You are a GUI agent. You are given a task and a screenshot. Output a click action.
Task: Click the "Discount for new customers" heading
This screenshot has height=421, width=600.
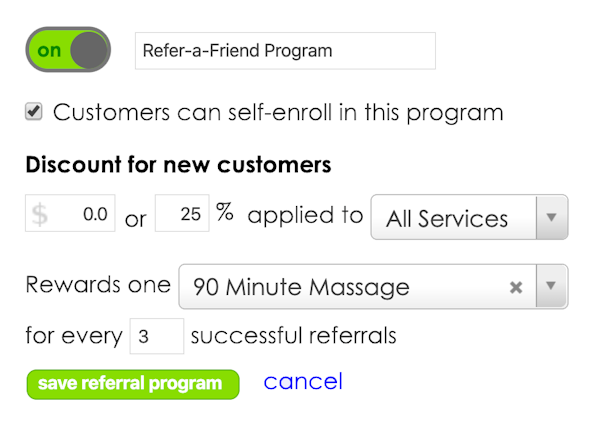[x=178, y=164]
